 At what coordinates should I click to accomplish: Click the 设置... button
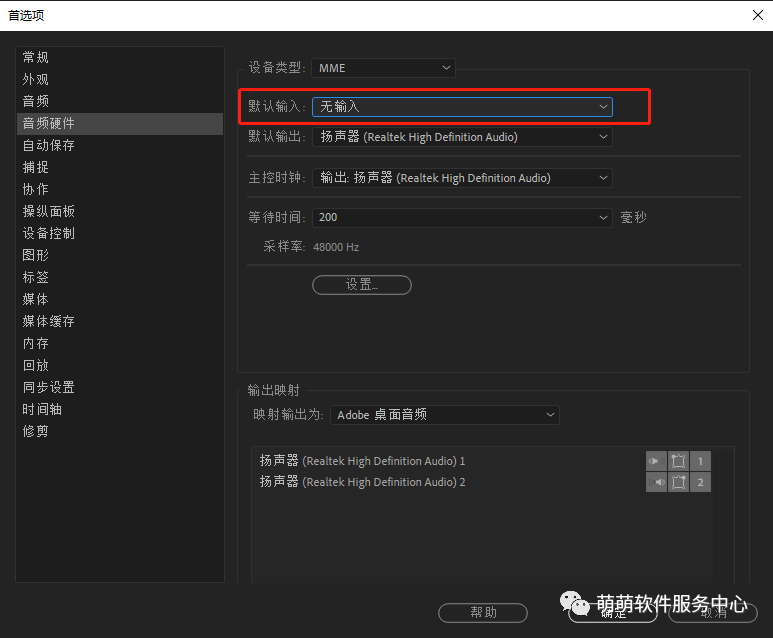click(x=362, y=285)
